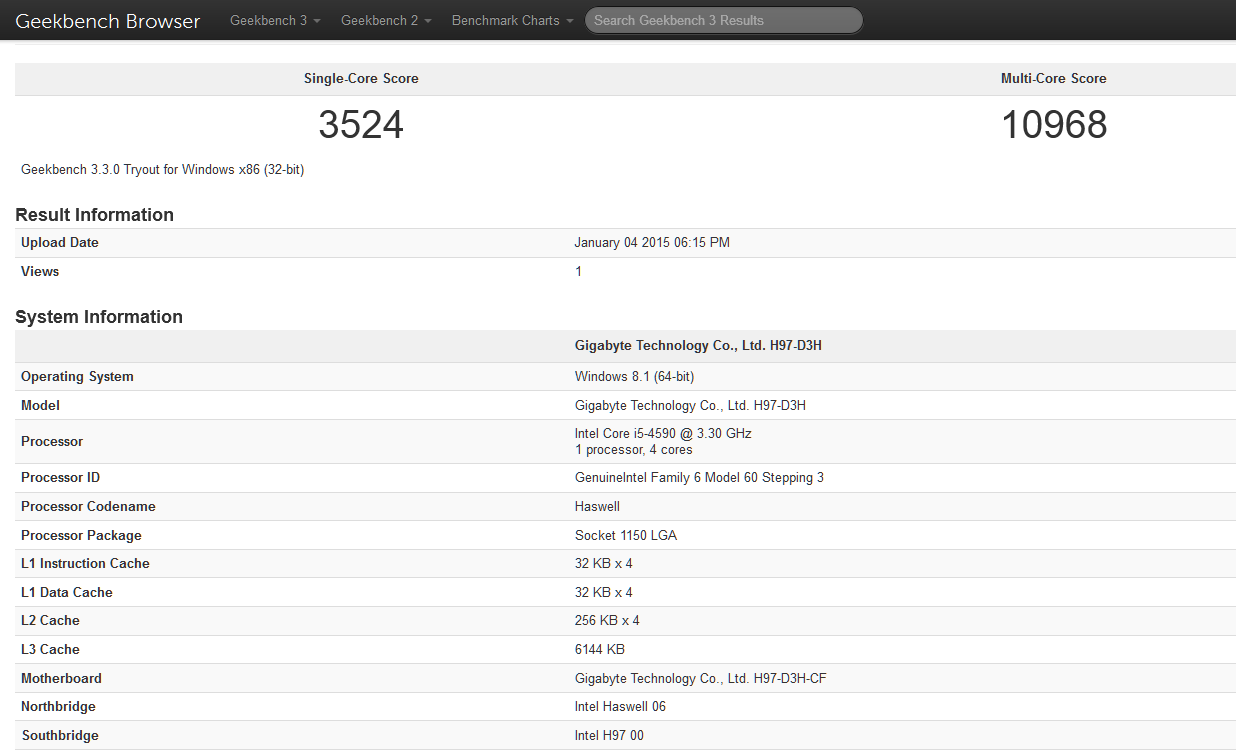Click the Result Information heading
Screen dimensions: 1236x755
[x=94, y=215]
